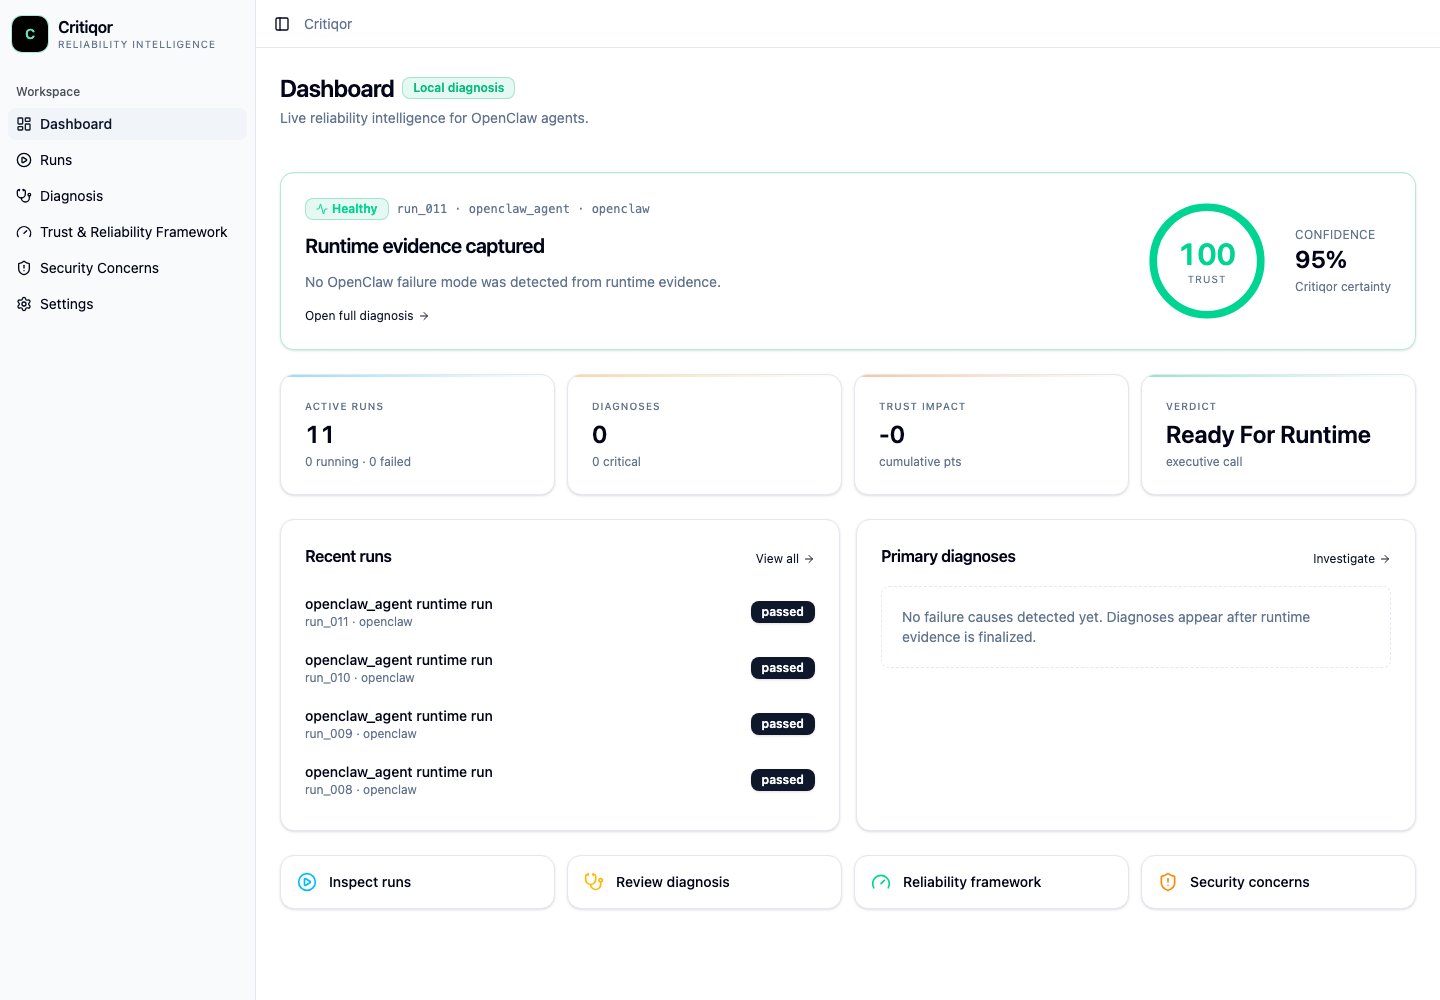Open the run_011 row in Recent runs
The width and height of the screenshot is (1440, 1000).
click(x=560, y=612)
